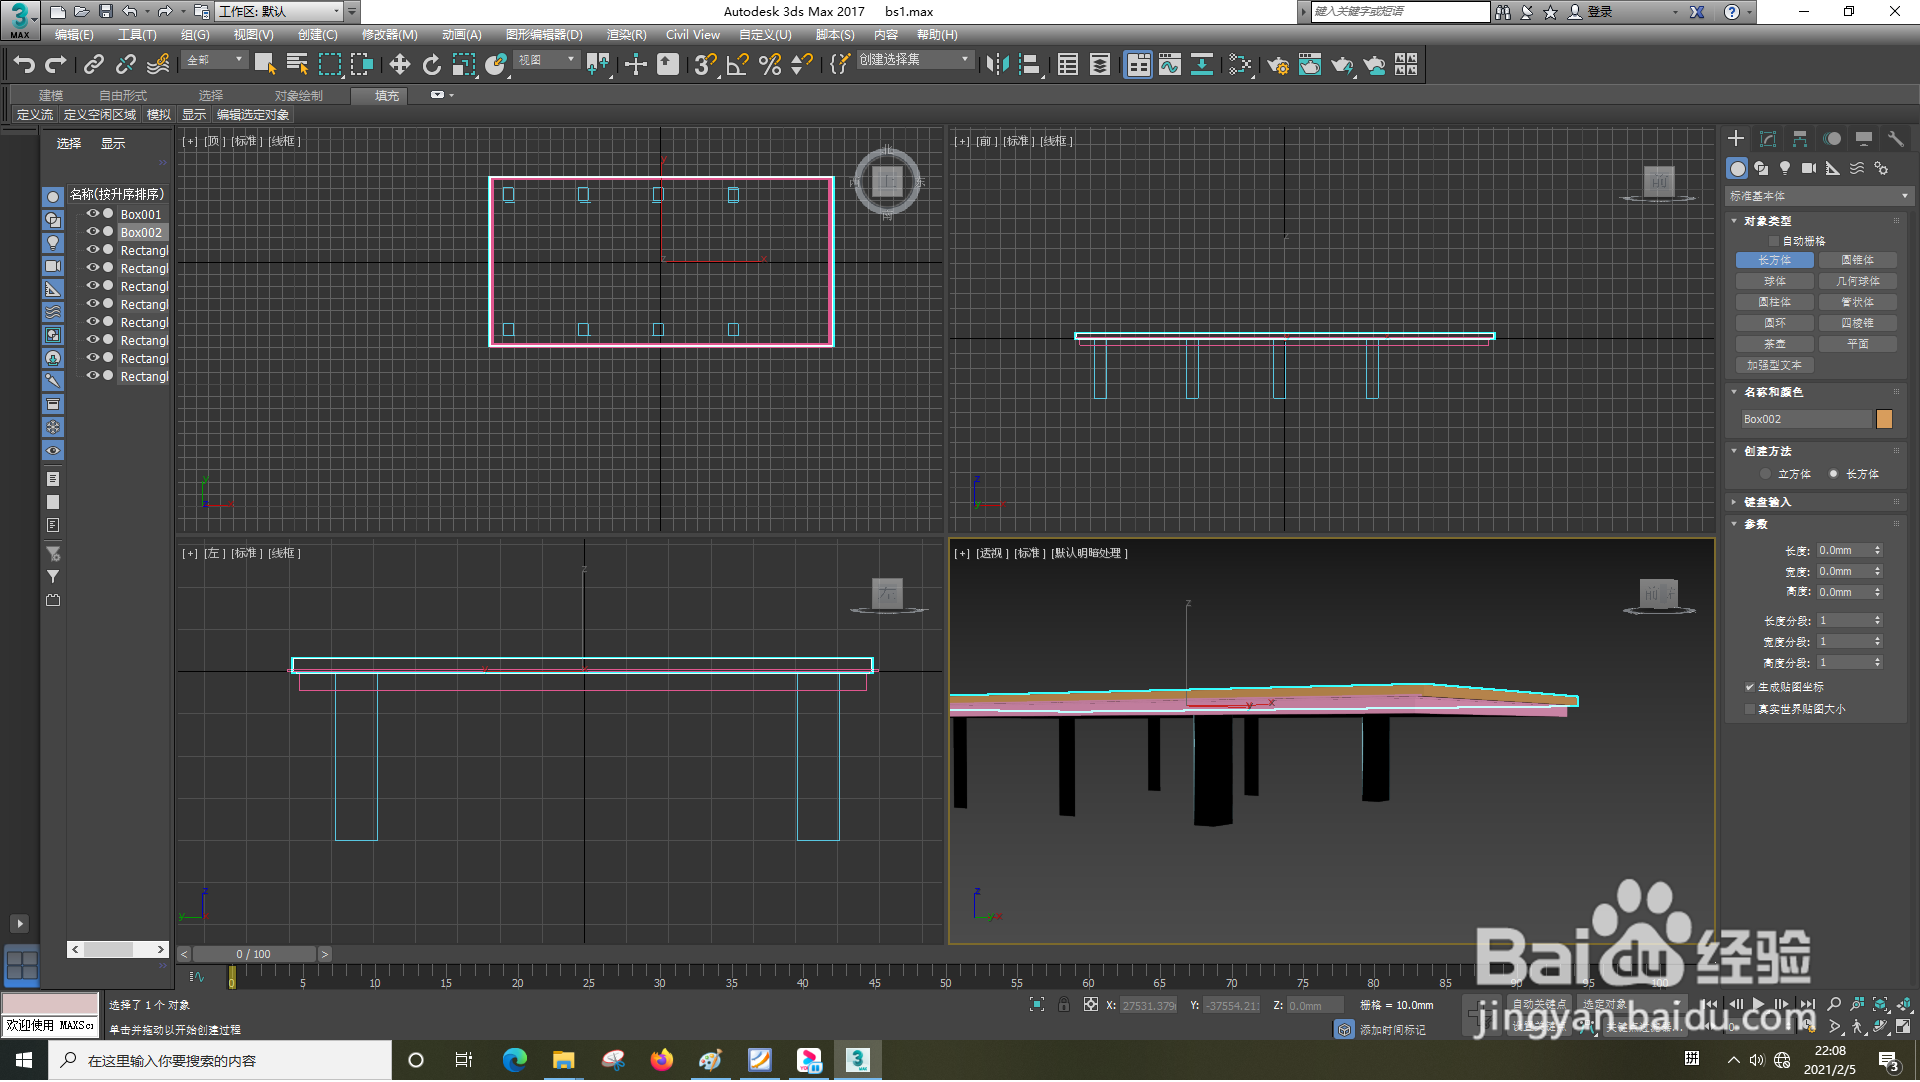Click the Undo arrow icon
The height and width of the screenshot is (1082, 1920).
click(x=23, y=65)
